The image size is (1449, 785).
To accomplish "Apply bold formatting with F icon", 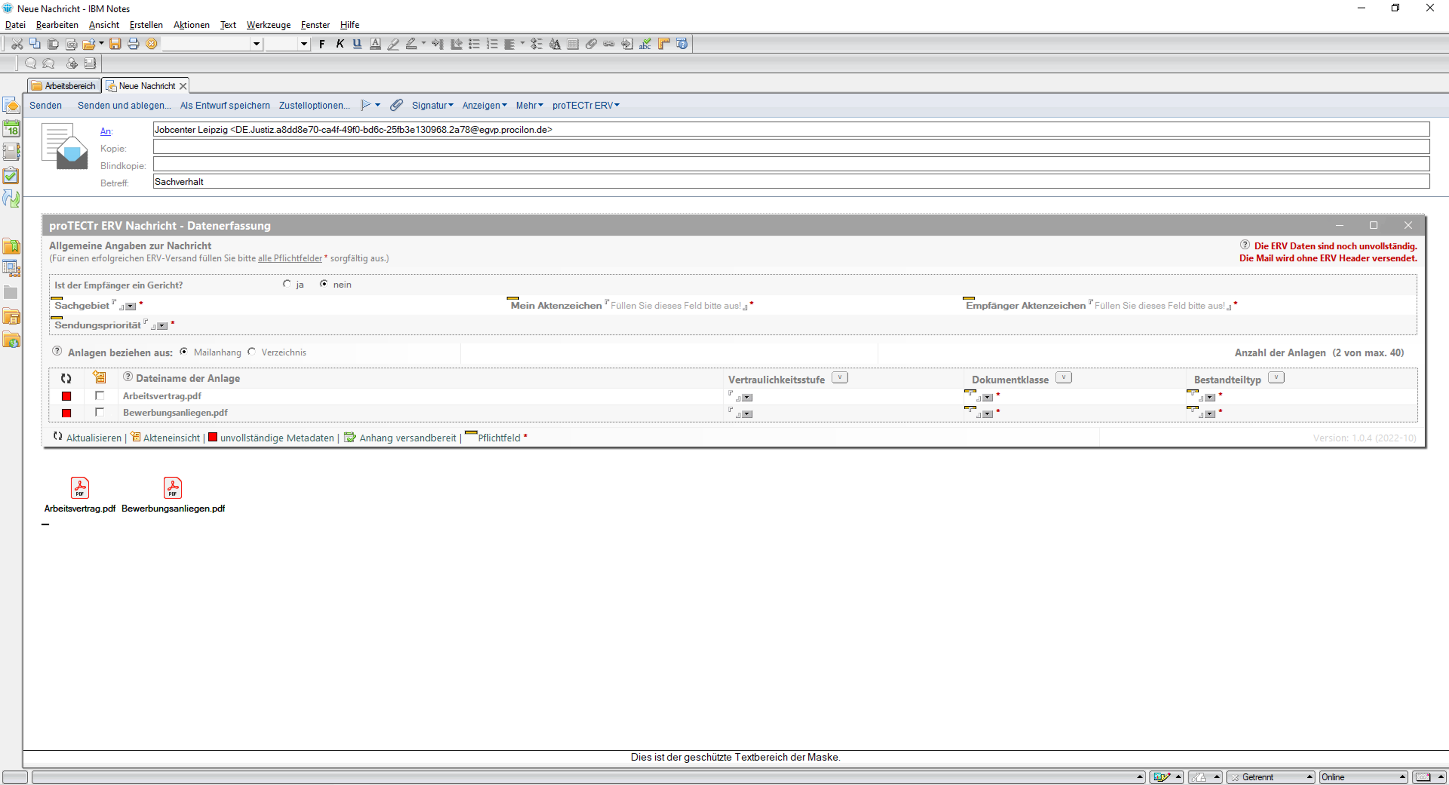I will (322, 44).
